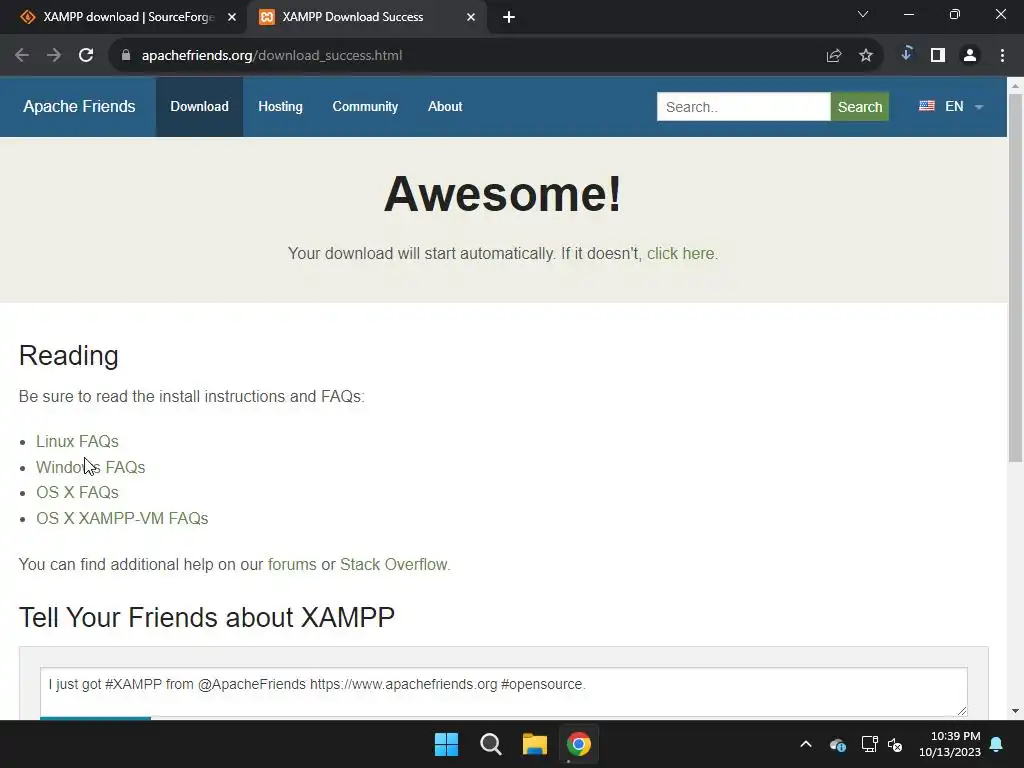
Task: Expand the EN language dropdown
Action: tap(951, 106)
